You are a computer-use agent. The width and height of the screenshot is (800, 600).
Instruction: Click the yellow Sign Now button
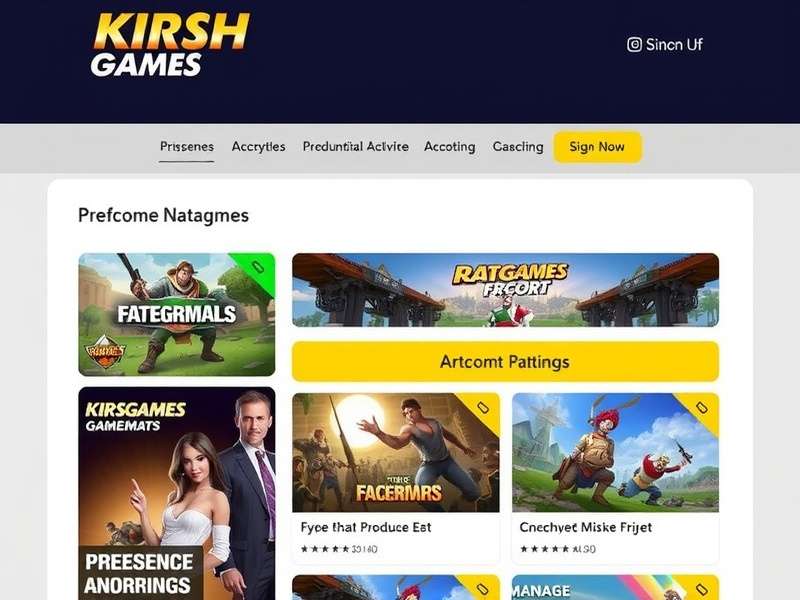click(x=597, y=147)
